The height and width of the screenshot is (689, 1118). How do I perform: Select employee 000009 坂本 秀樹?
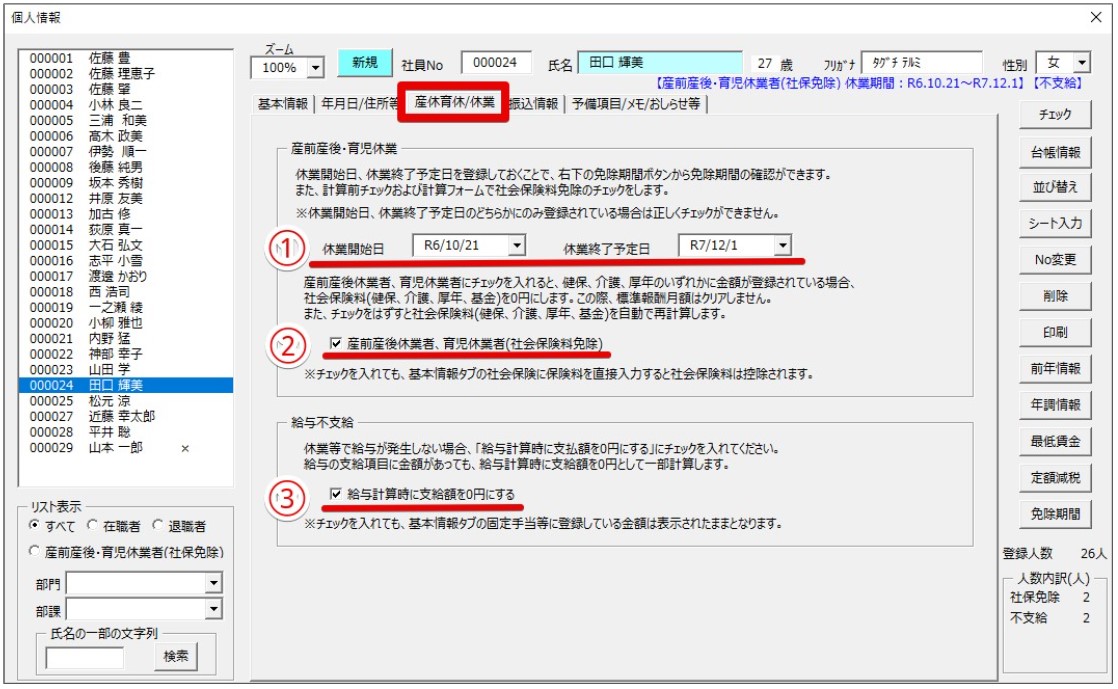[125, 183]
